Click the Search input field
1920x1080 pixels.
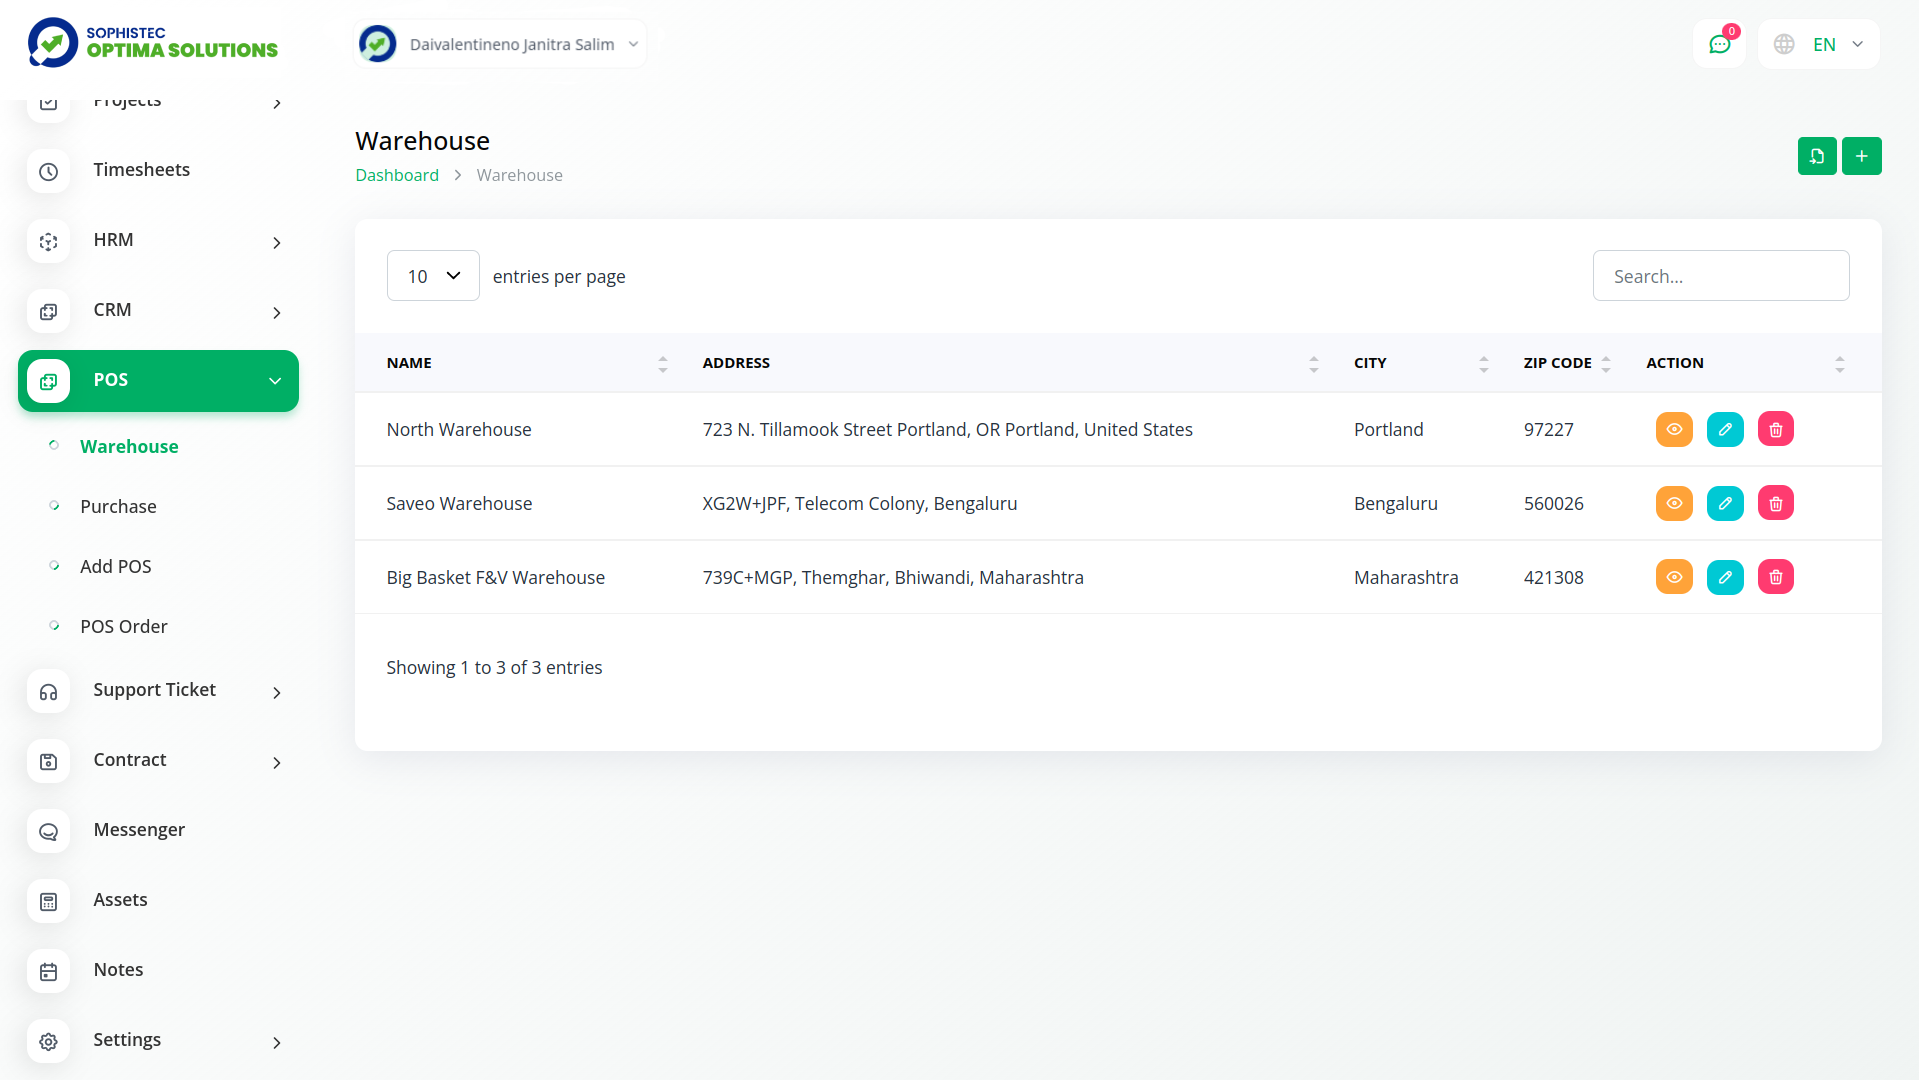click(1720, 276)
